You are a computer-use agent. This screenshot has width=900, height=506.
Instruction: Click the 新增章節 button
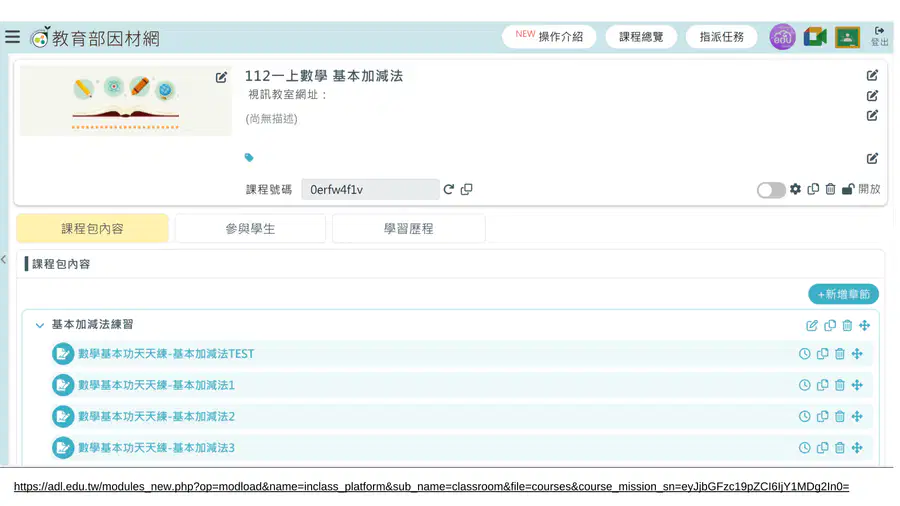843,294
